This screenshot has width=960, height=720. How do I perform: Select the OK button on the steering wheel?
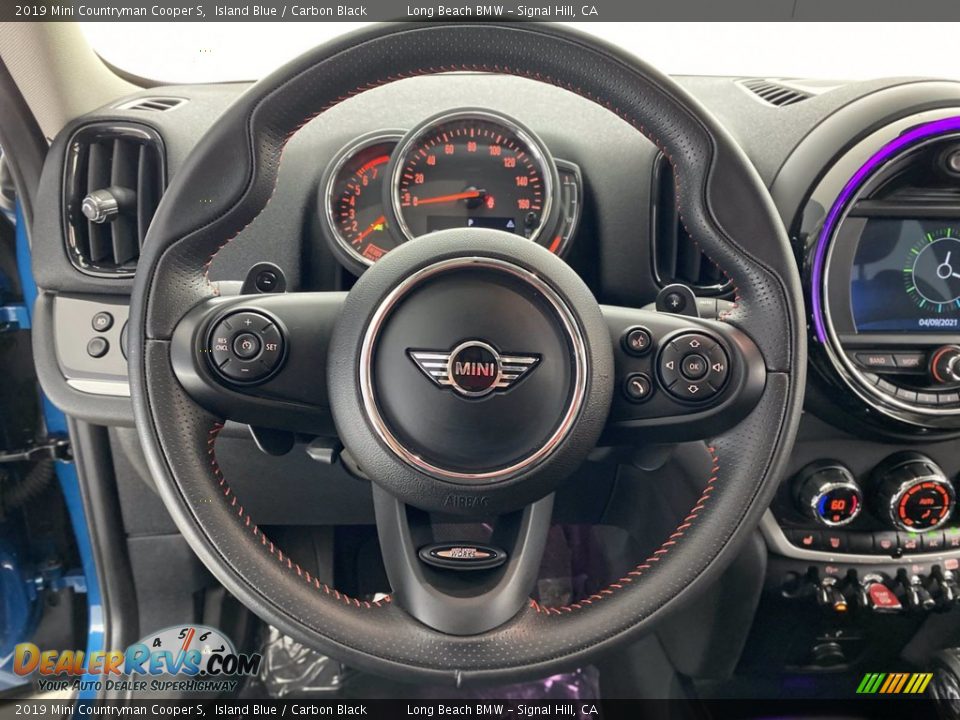(694, 366)
